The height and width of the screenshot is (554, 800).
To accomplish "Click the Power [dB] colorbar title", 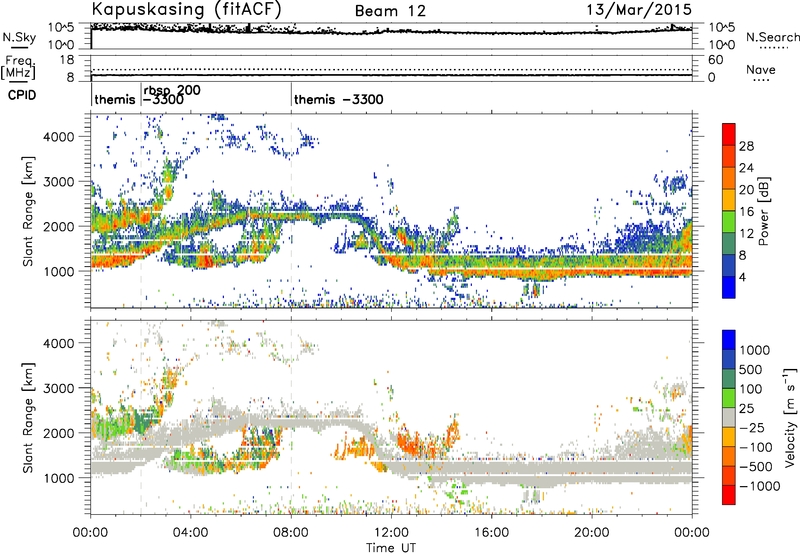I will [764, 211].
